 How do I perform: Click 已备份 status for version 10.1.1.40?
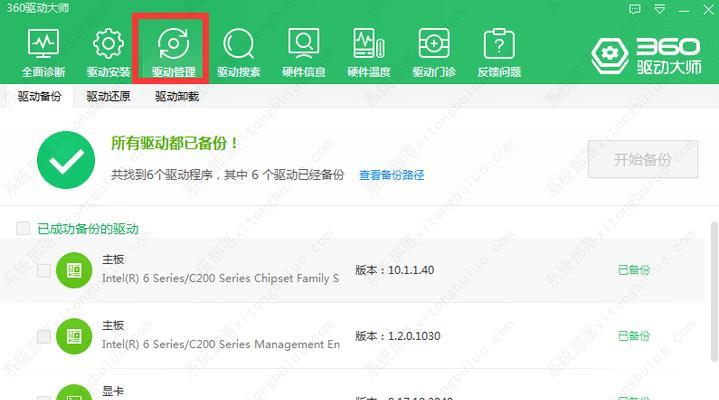point(634,270)
